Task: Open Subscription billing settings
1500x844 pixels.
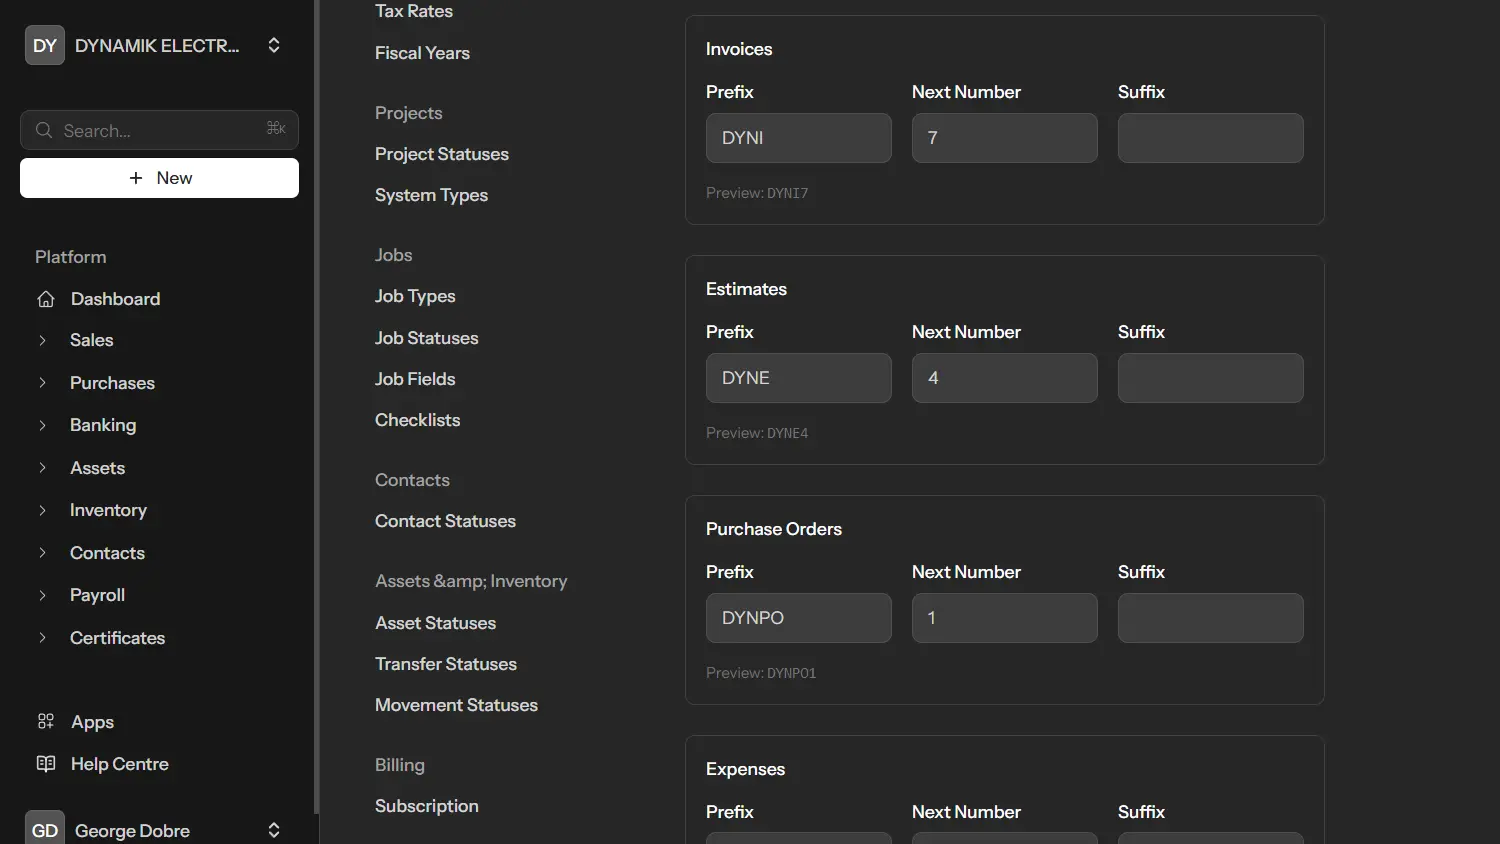Action: 427,806
